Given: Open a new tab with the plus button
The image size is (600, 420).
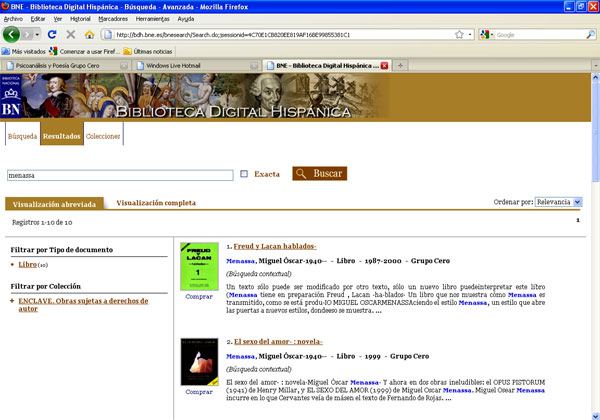Looking at the screenshot, I should [400, 66].
